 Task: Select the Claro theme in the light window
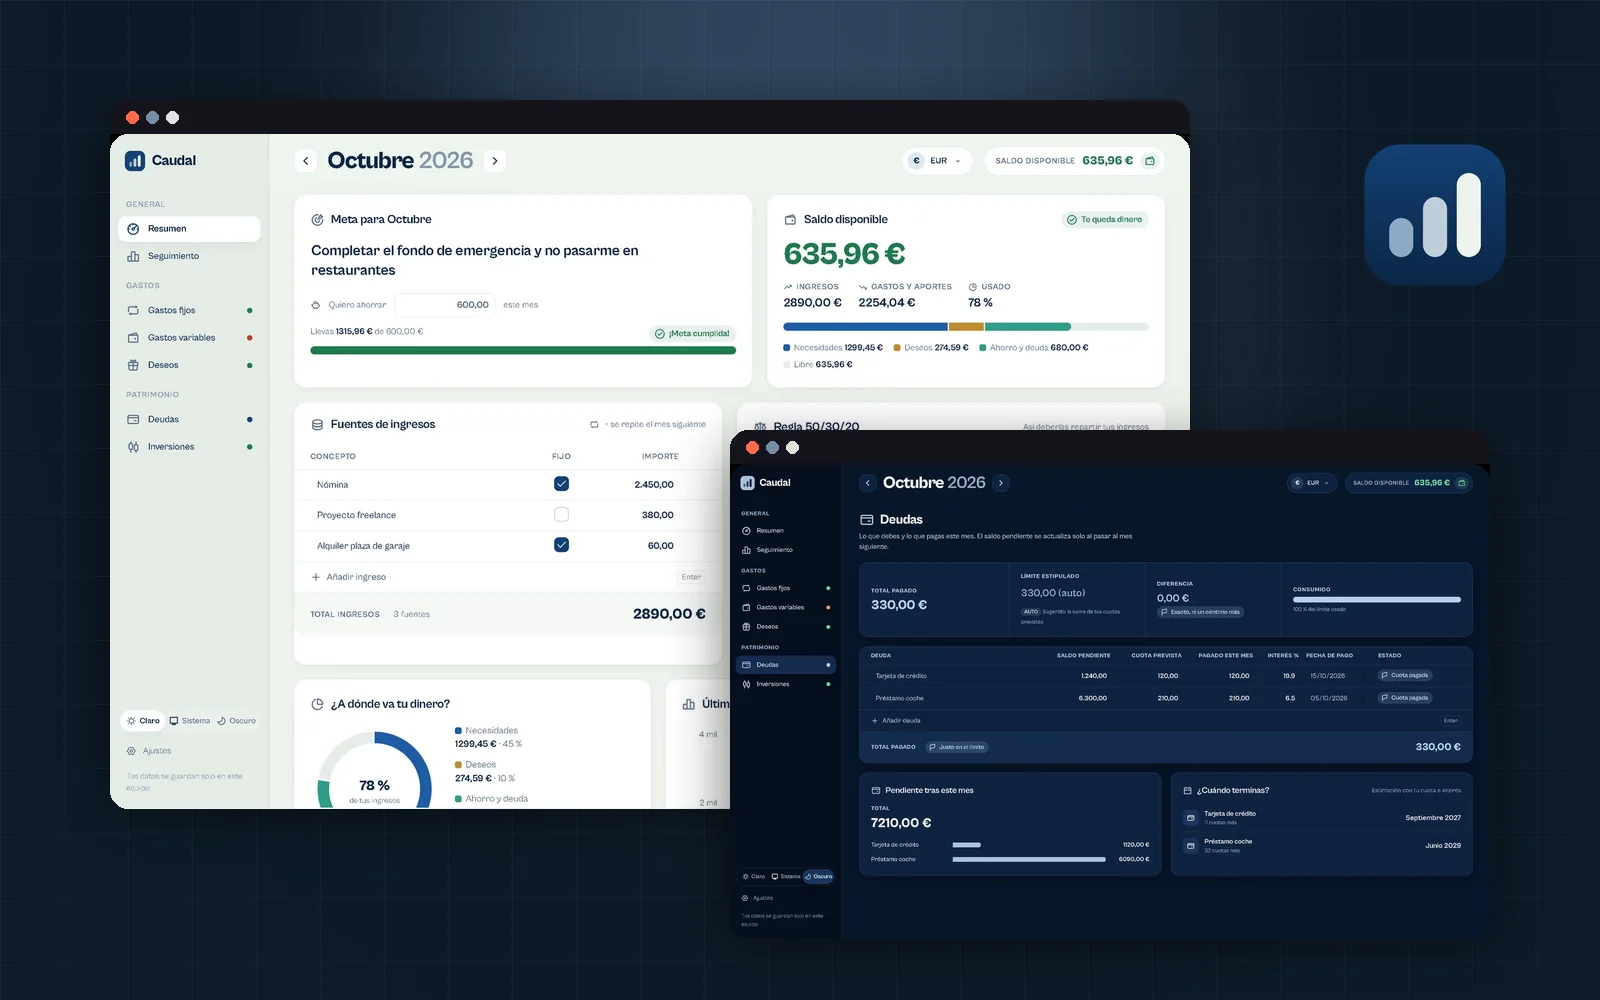pyautogui.click(x=143, y=721)
